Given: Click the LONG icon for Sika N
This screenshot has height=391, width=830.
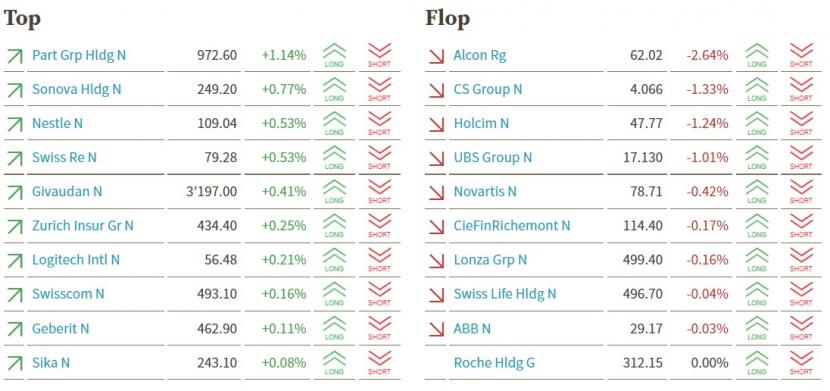Looking at the screenshot, I should [334, 363].
